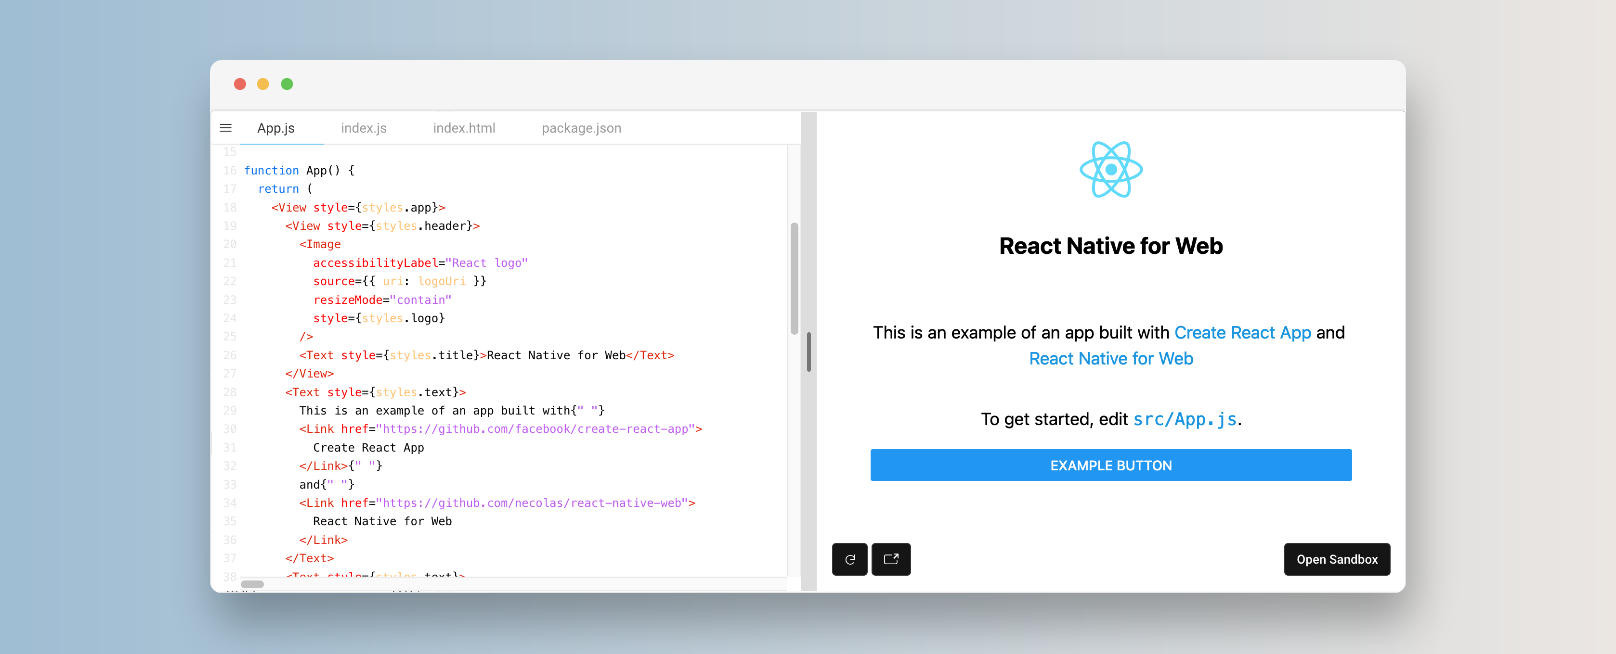
Task: Click the 'resizeMode="contain"' code line
Action: pyautogui.click(x=382, y=300)
